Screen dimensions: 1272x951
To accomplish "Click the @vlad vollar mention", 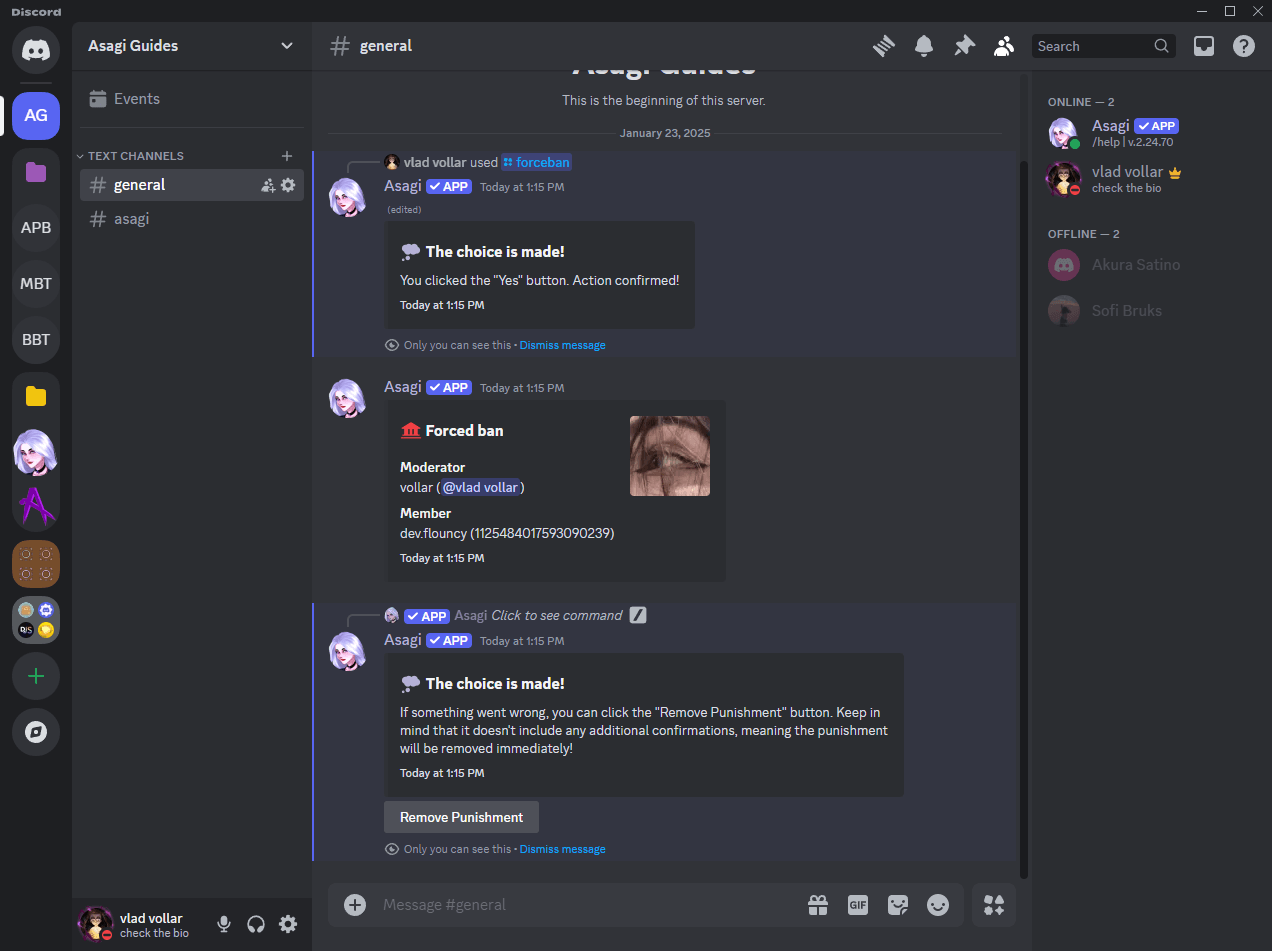I will click(480, 487).
